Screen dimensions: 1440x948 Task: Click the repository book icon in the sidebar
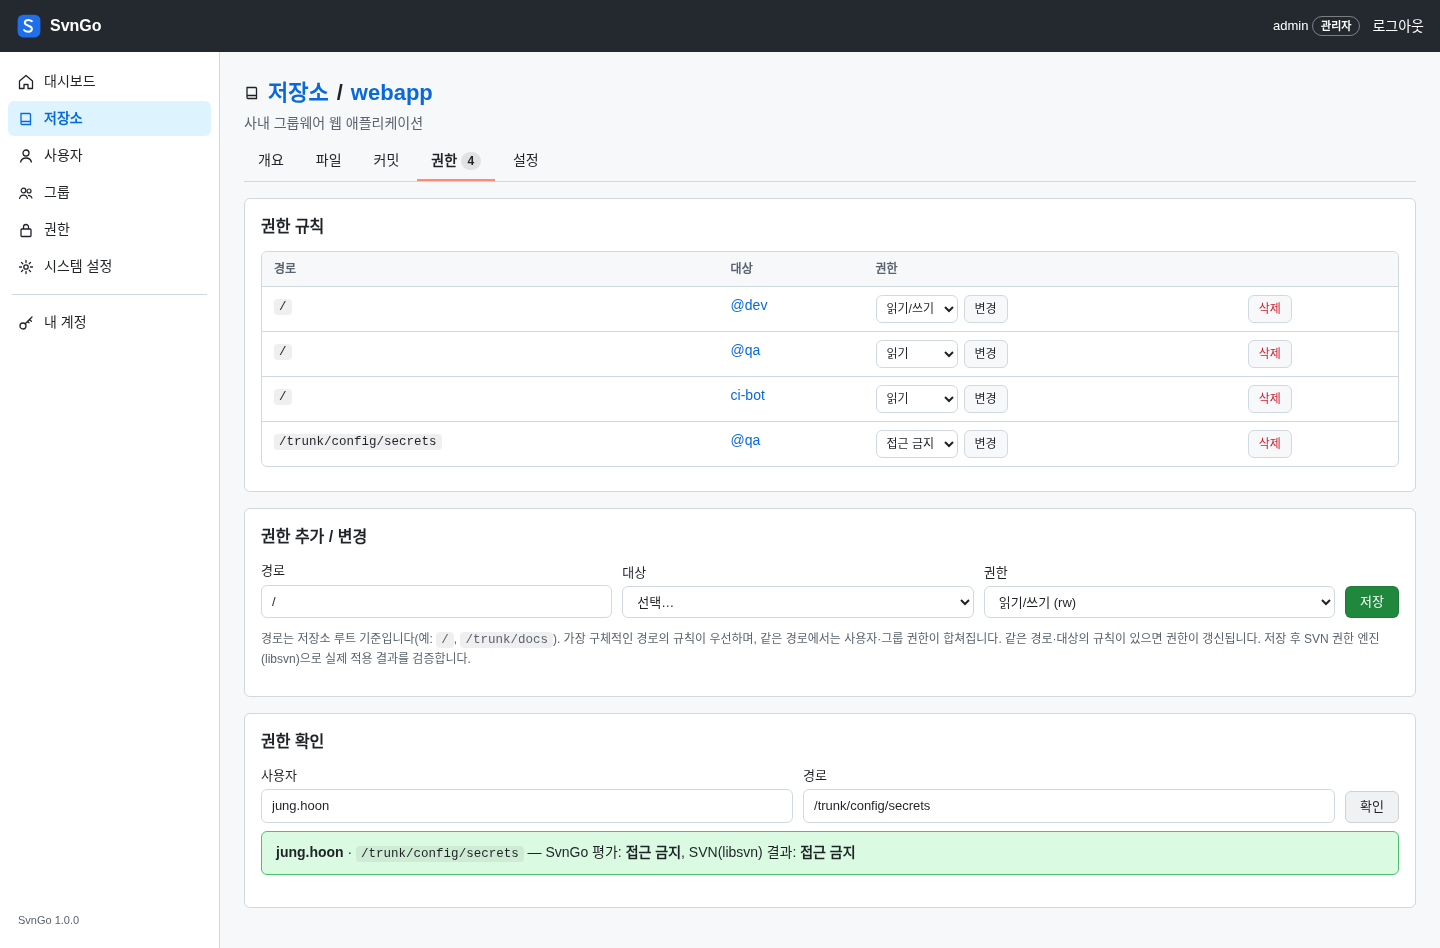pyautogui.click(x=26, y=119)
